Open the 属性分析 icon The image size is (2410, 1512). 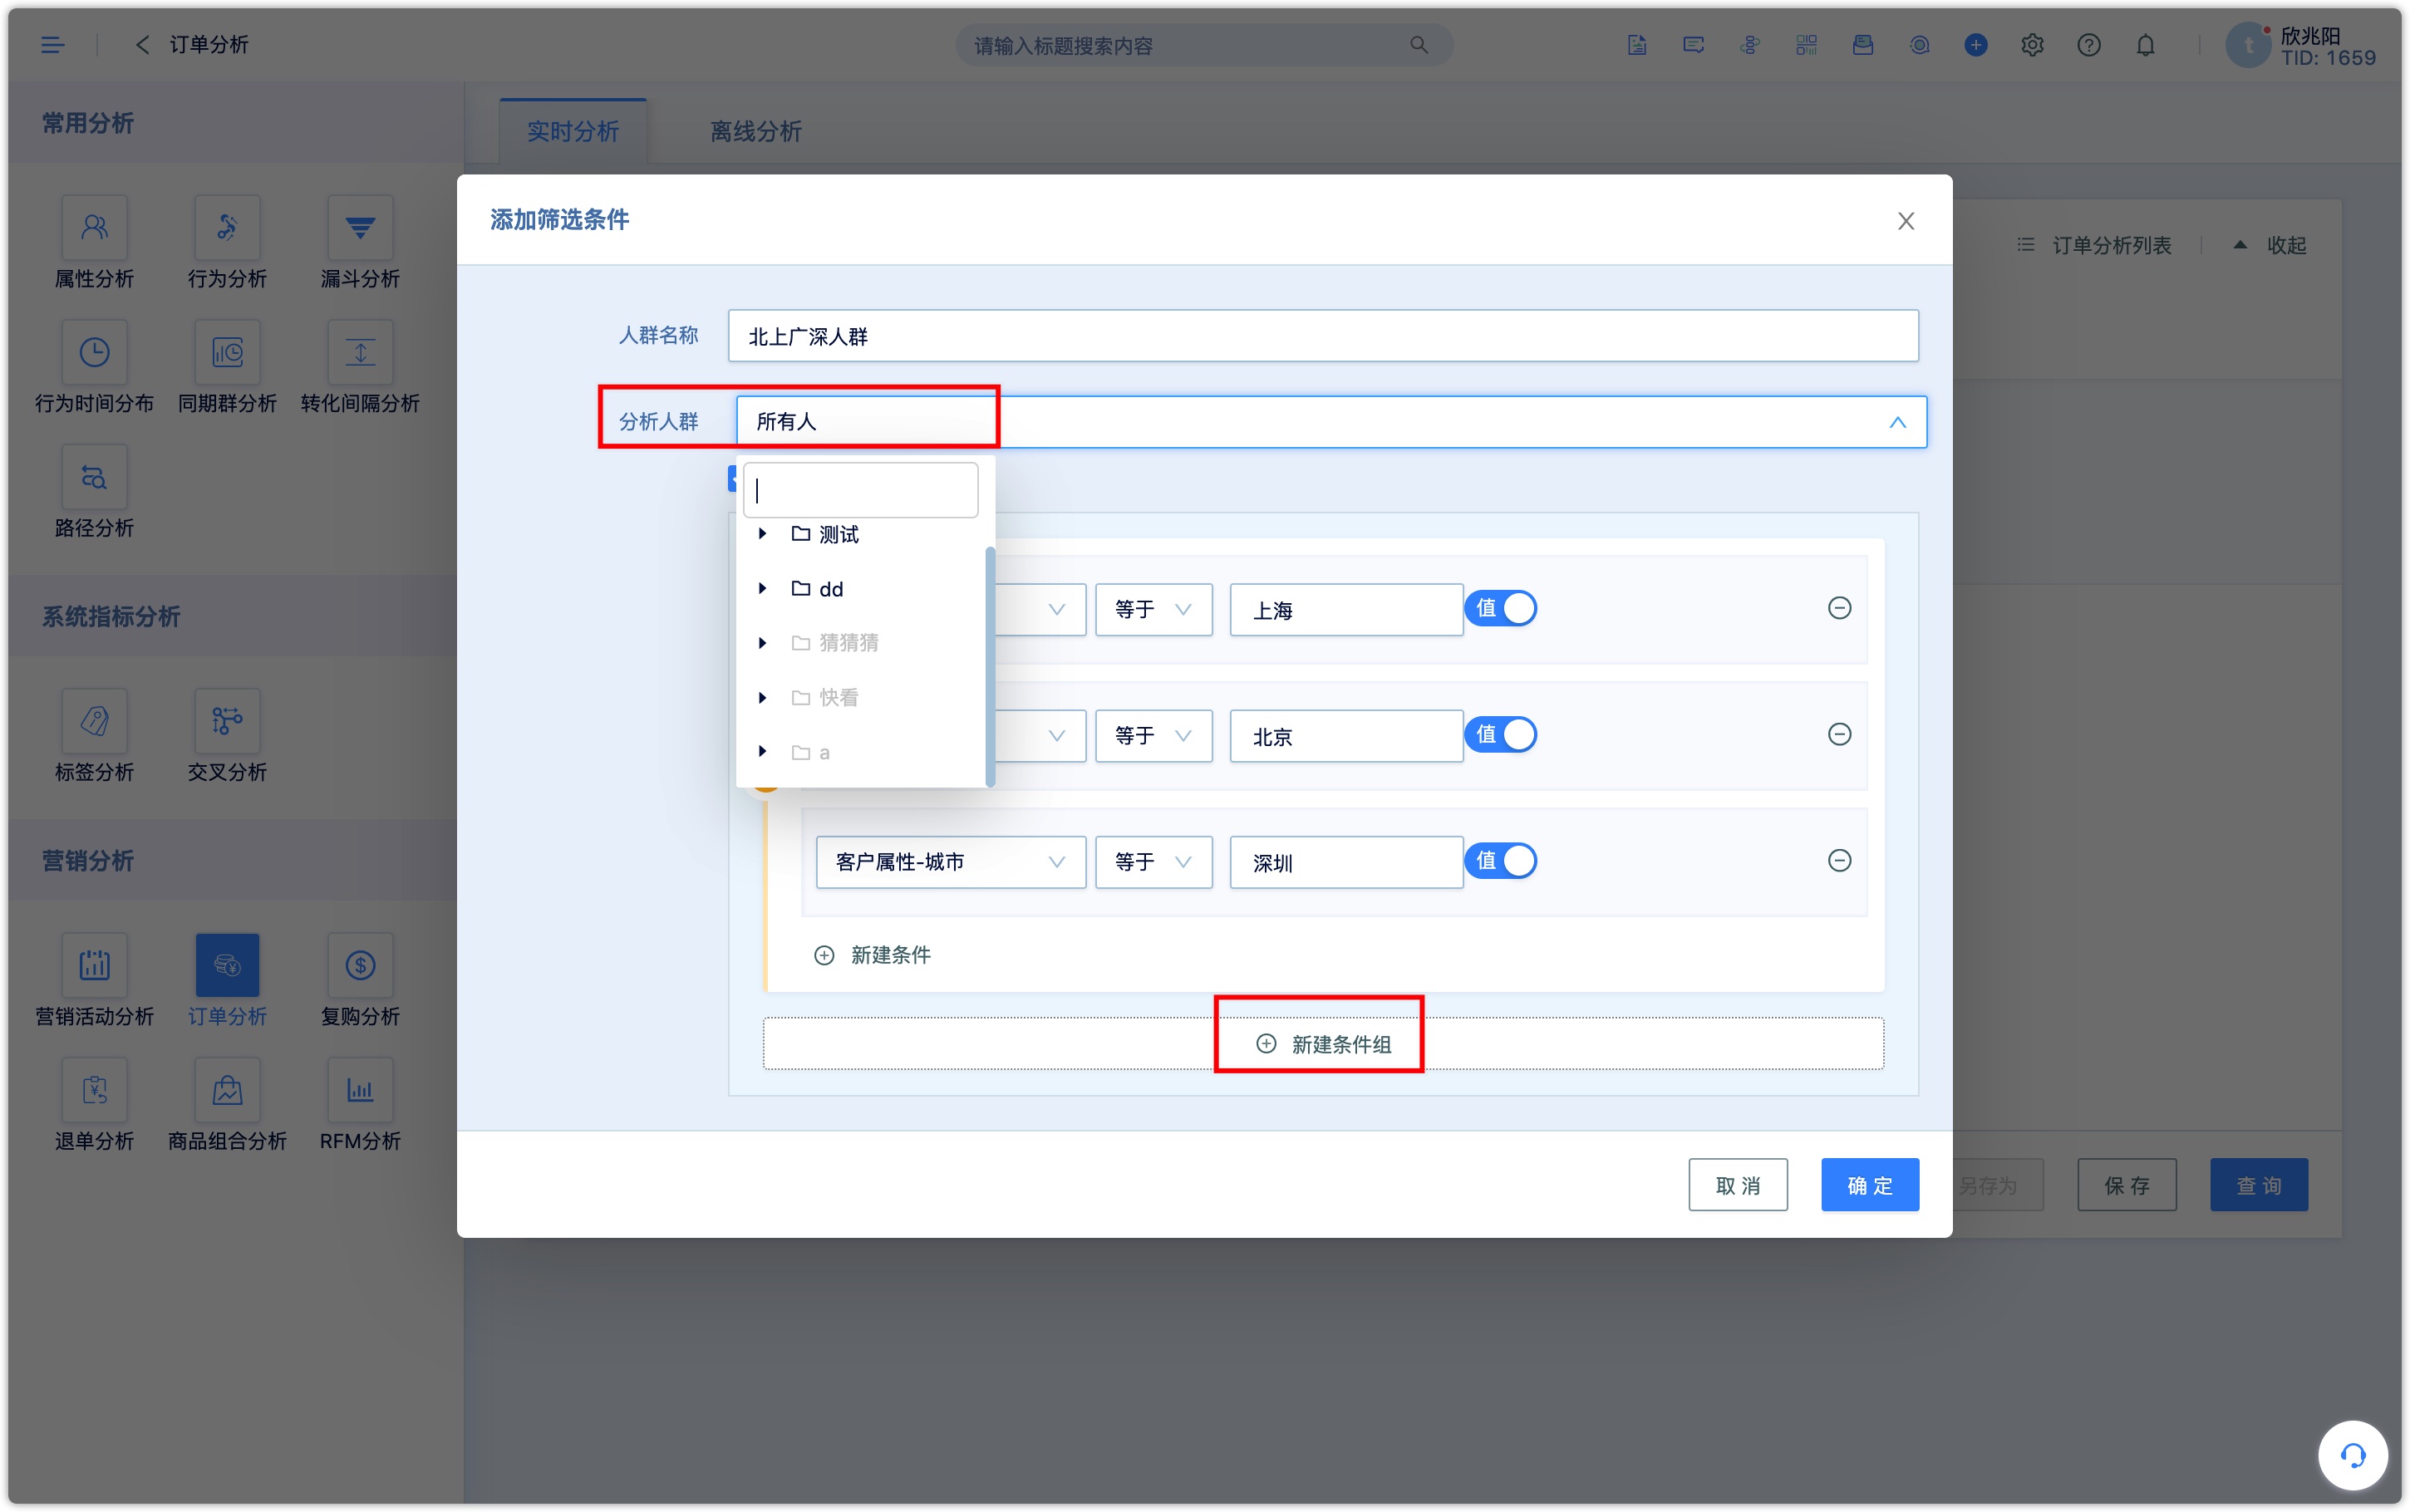pyautogui.click(x=94, y=228)
